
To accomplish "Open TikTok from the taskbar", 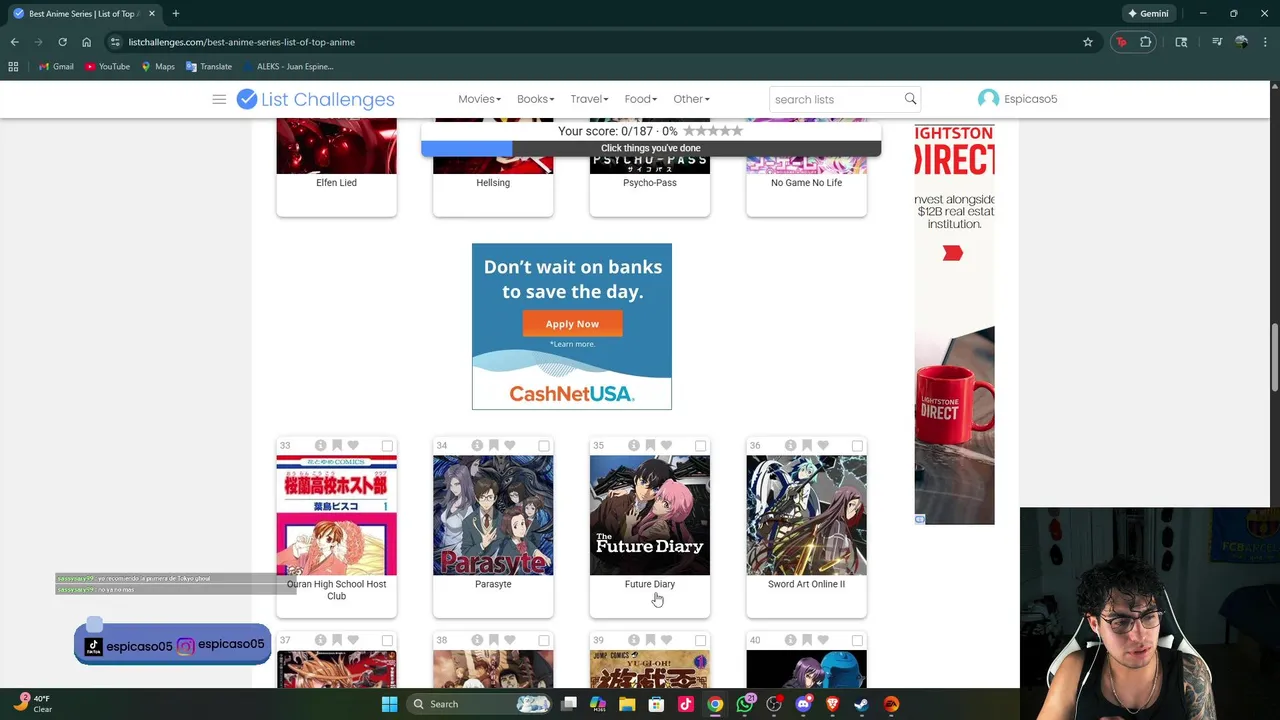I will 686,704.
